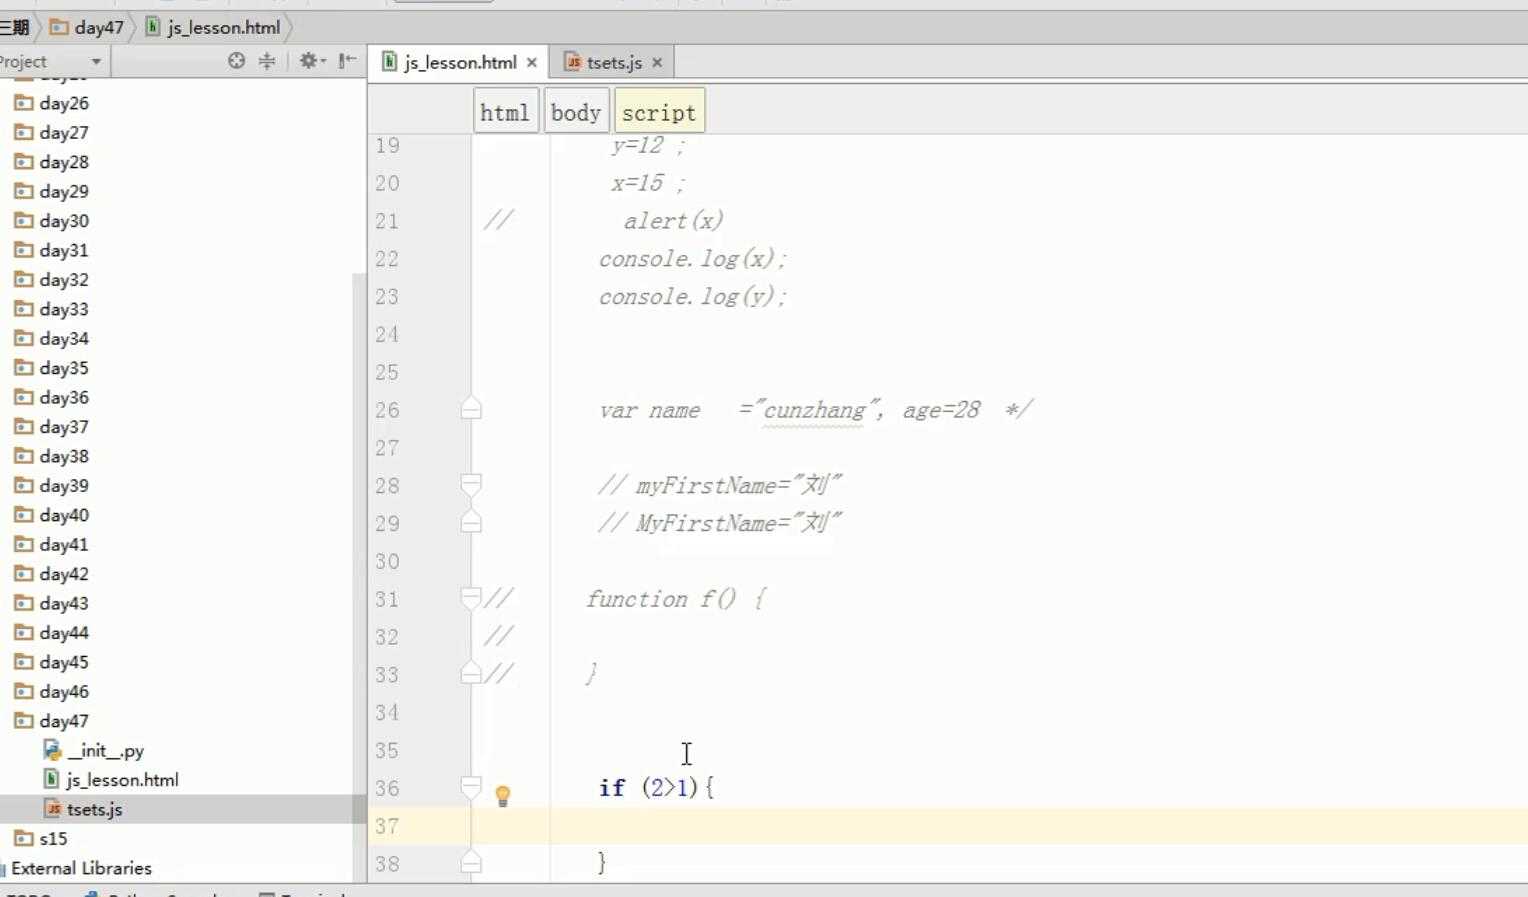Select the day35 folder

(64, 368)
